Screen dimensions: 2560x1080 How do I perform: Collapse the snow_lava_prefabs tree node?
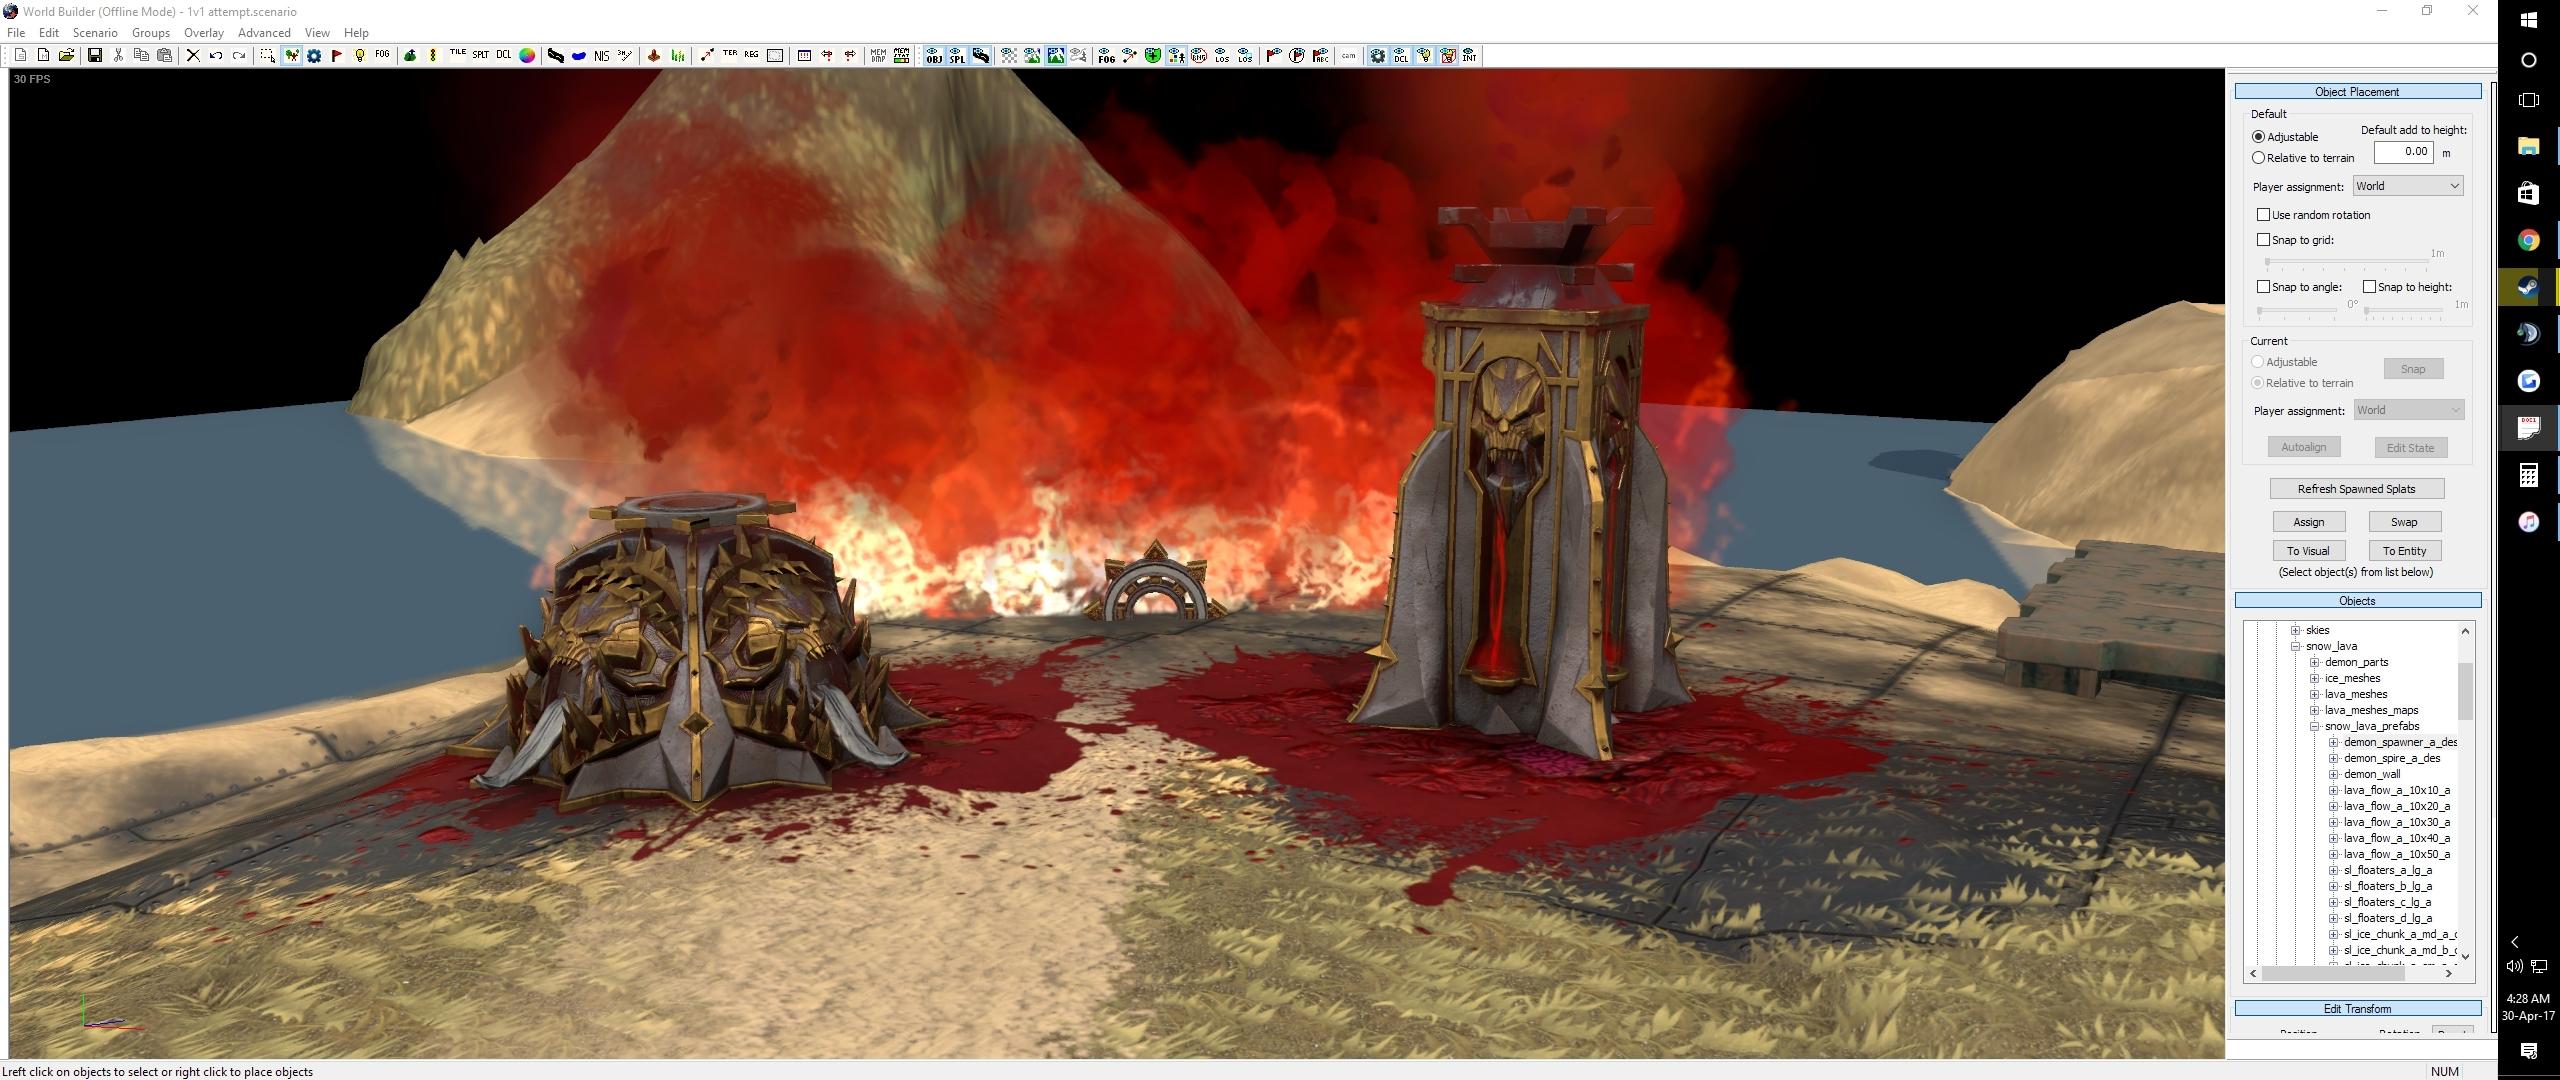pyautogui.click(x=2314, y=726)
